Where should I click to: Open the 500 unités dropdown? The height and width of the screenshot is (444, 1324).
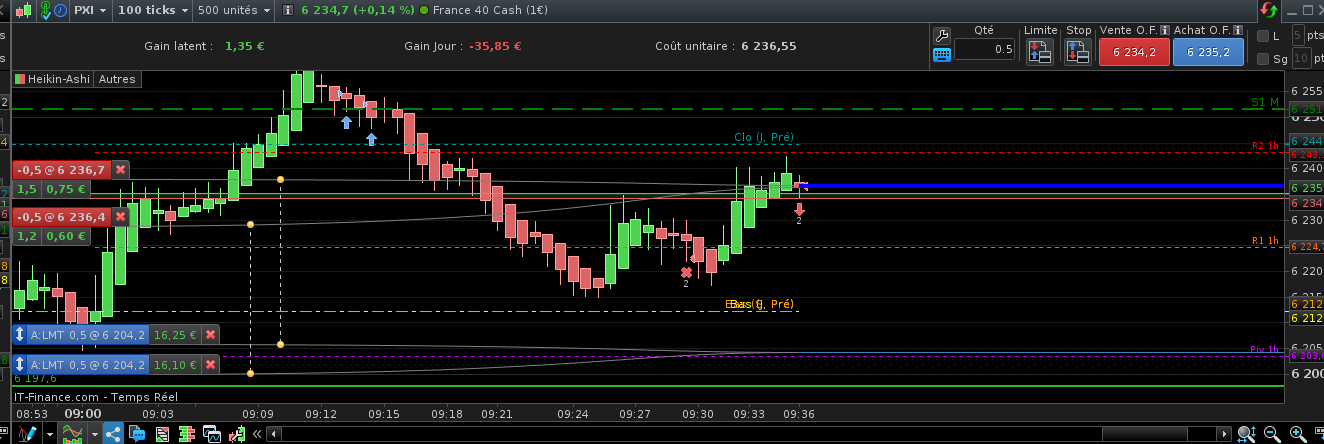click(234, 10)
